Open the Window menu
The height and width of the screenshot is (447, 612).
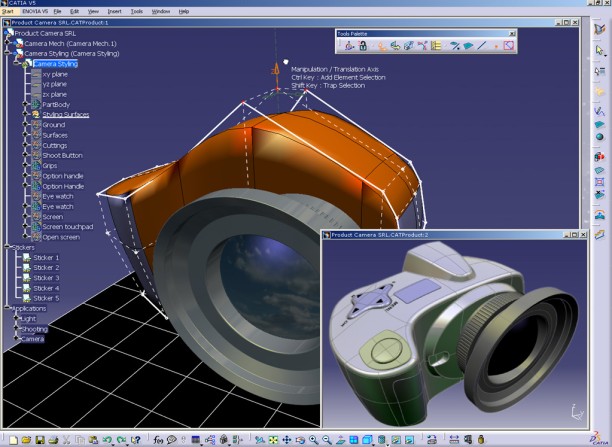tap(161, 11)
